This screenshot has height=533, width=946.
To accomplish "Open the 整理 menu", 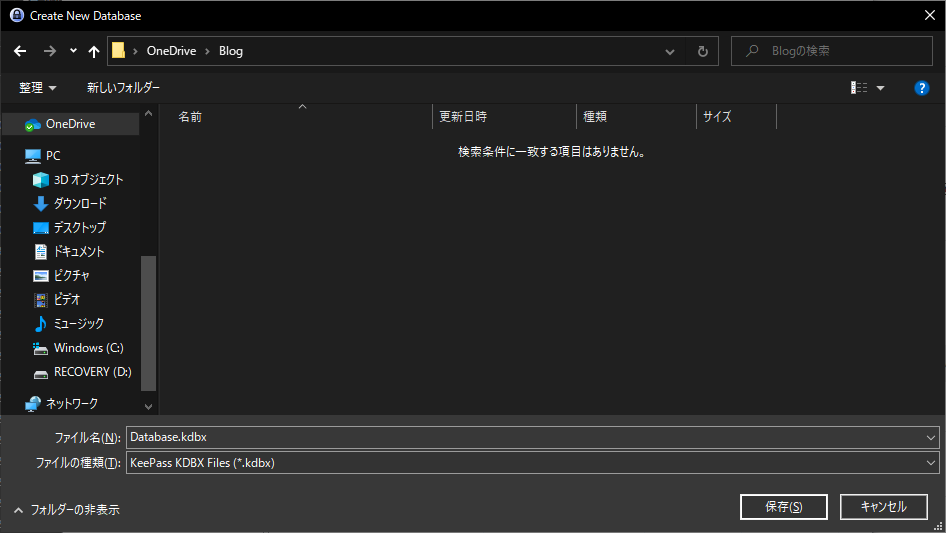I will [x=37, y=88].
